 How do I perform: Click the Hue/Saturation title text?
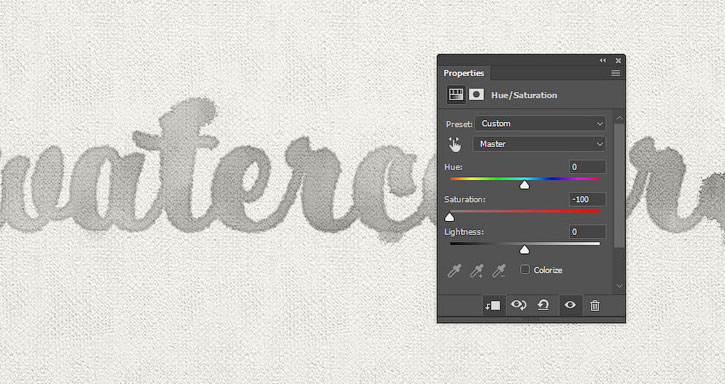tap(524, 95)
